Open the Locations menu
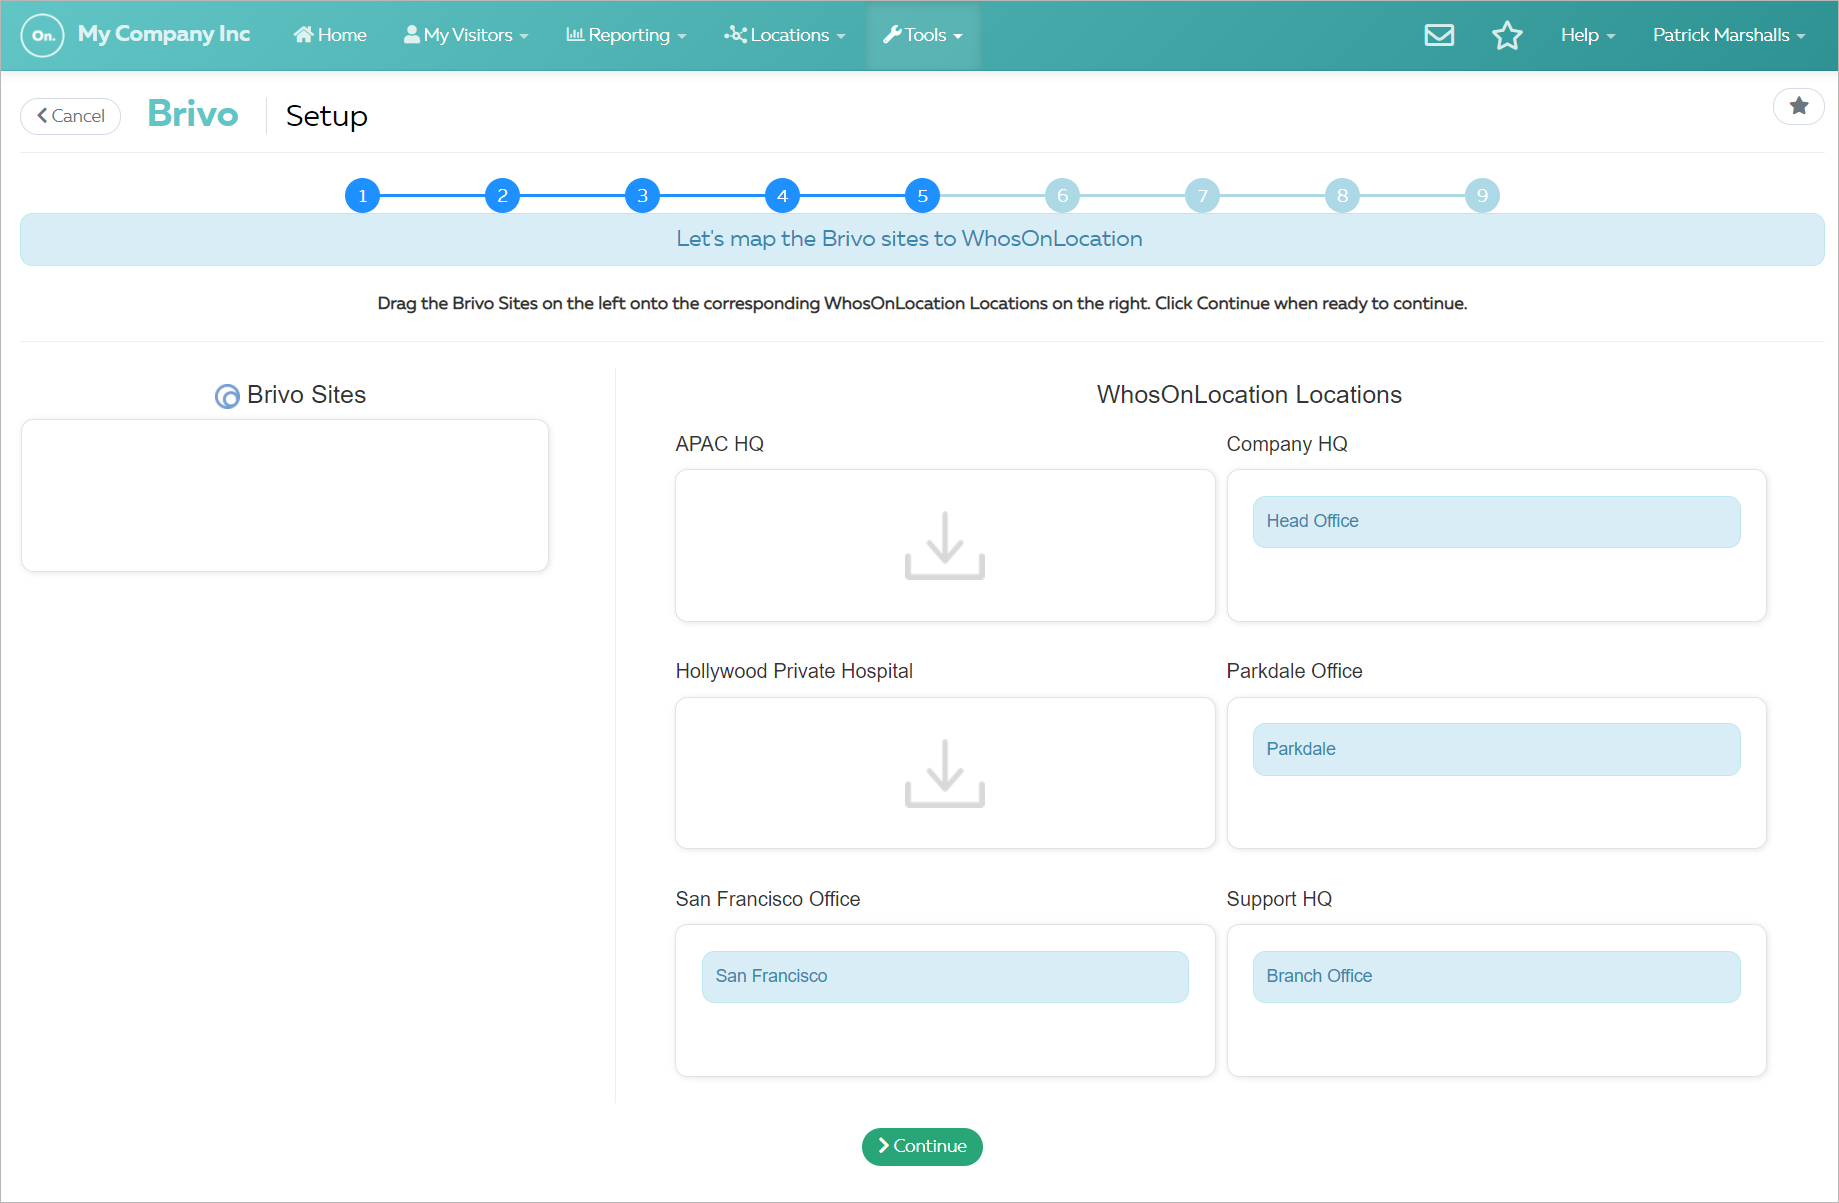The image size is (1839, 1203). 785,35
